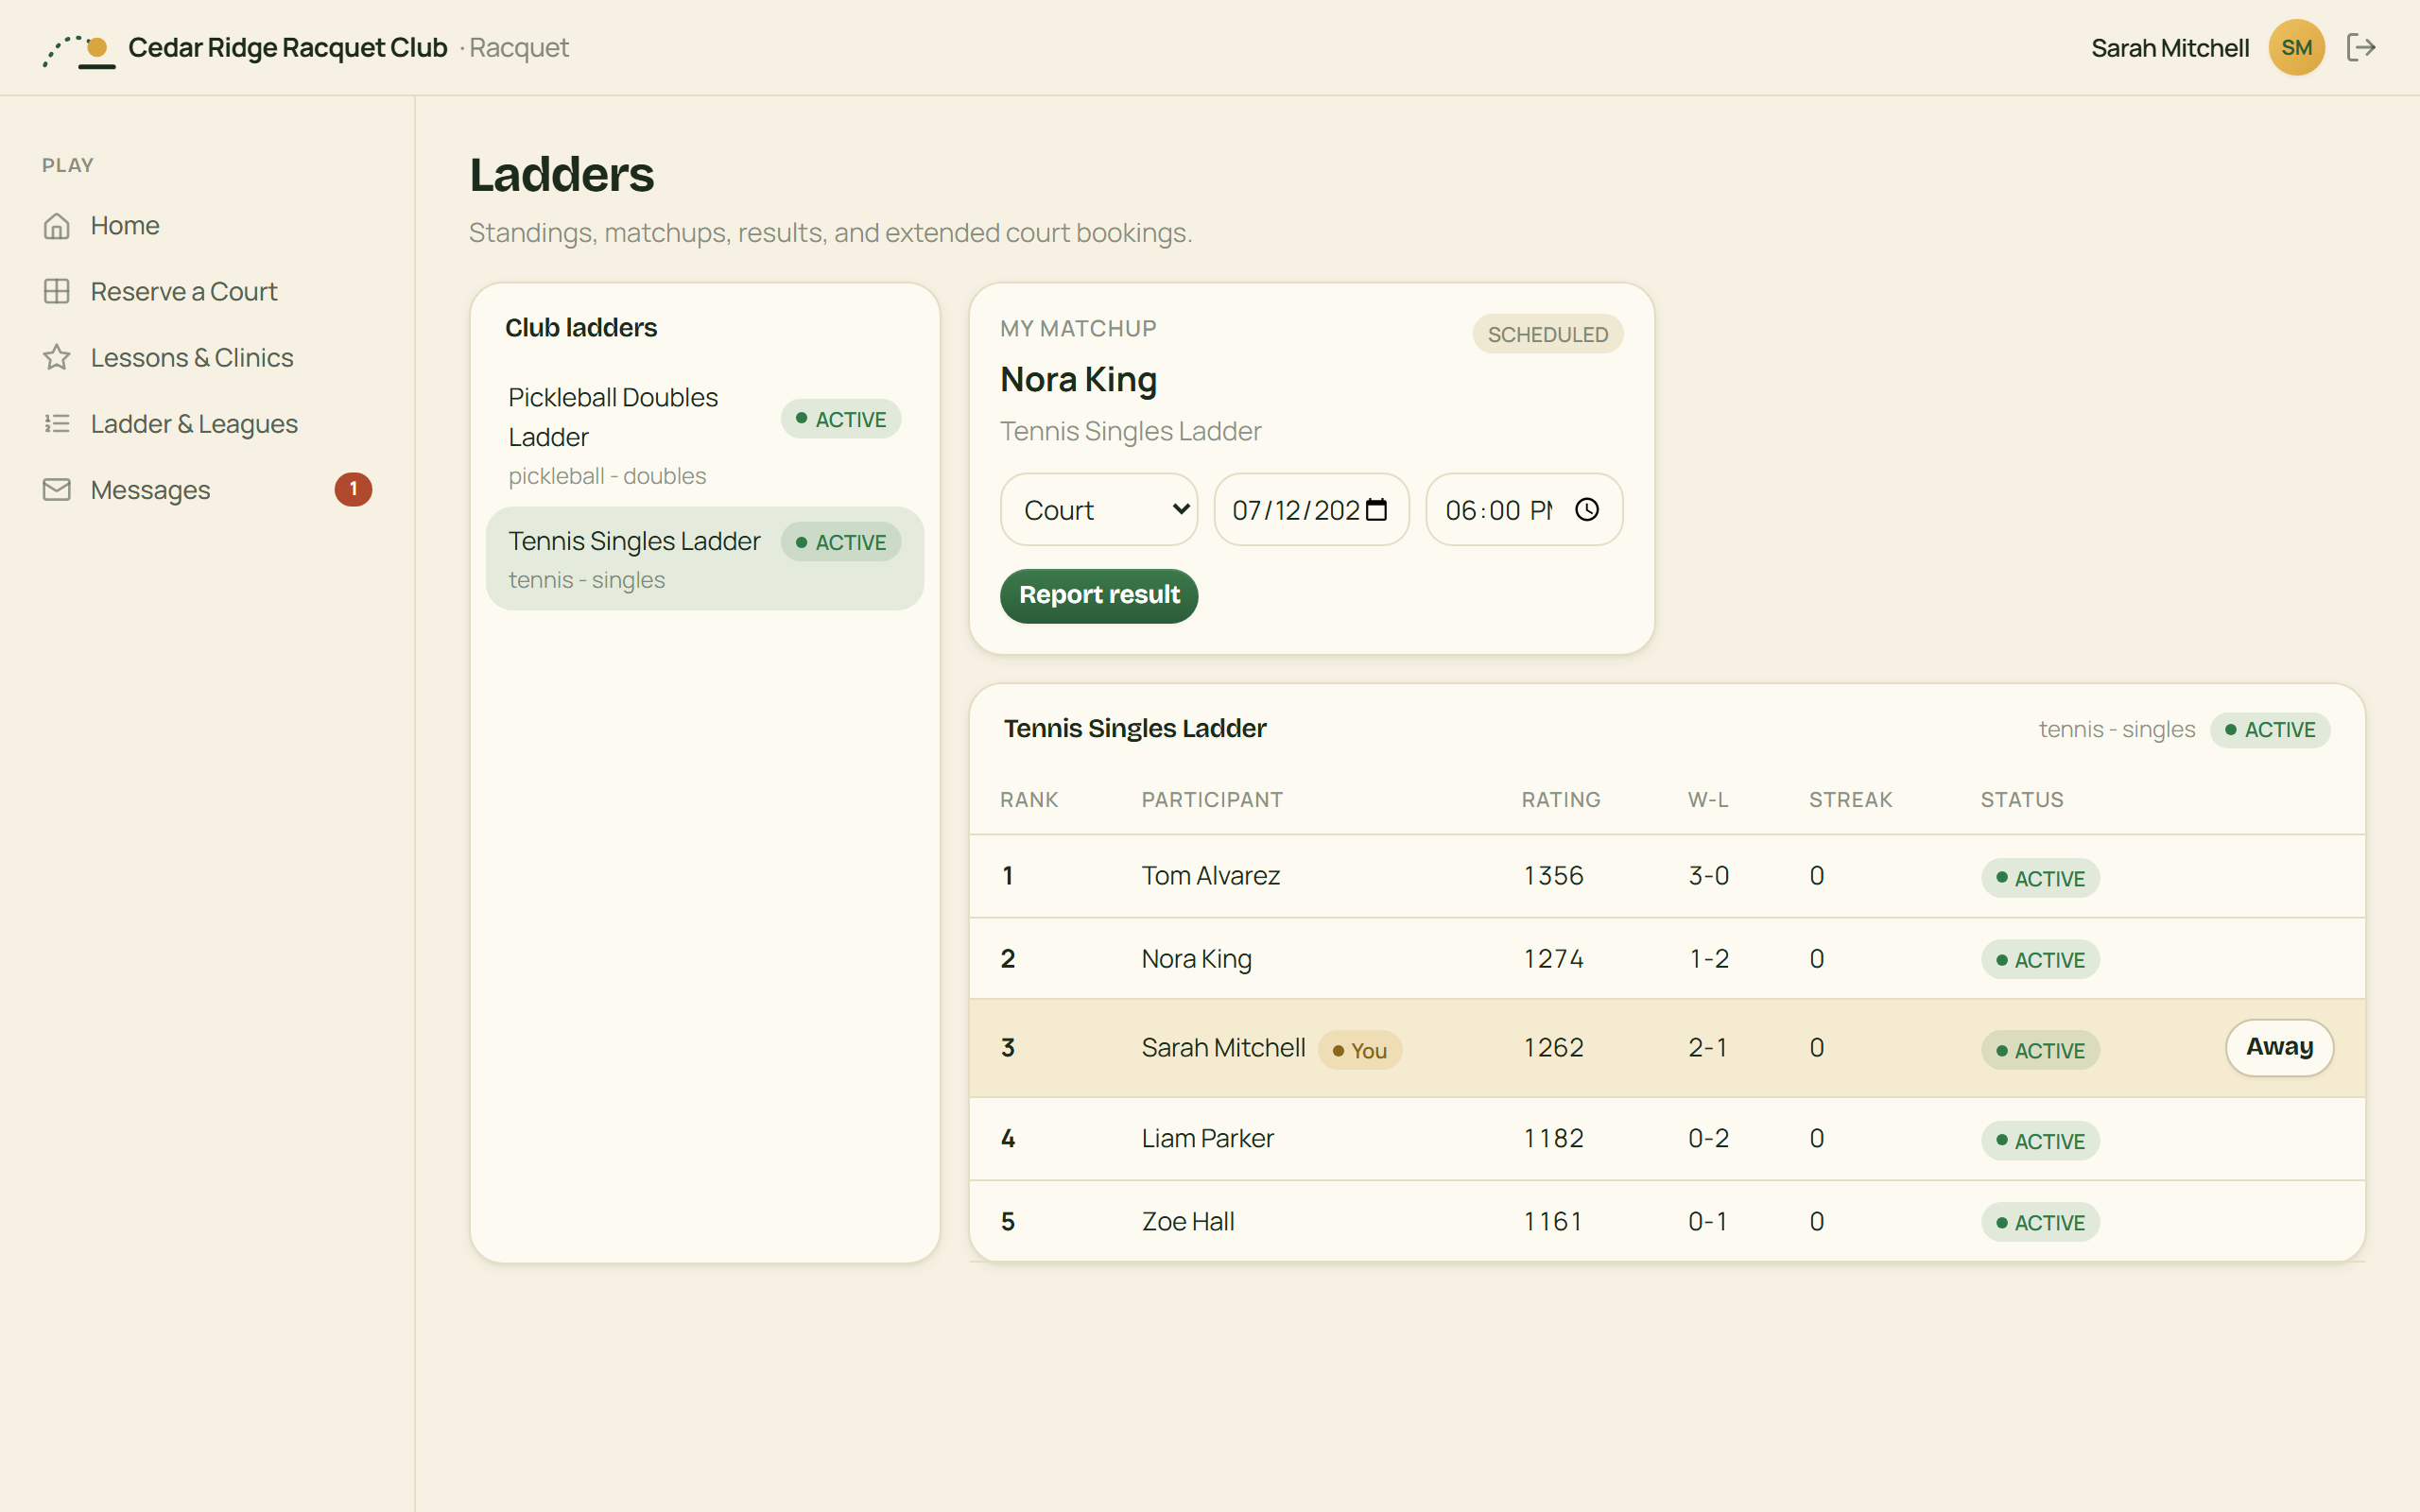Click rating value 1274
Image resolution: width=2420 pixels, height=1512 pixels.
[x=1553, y=958]
